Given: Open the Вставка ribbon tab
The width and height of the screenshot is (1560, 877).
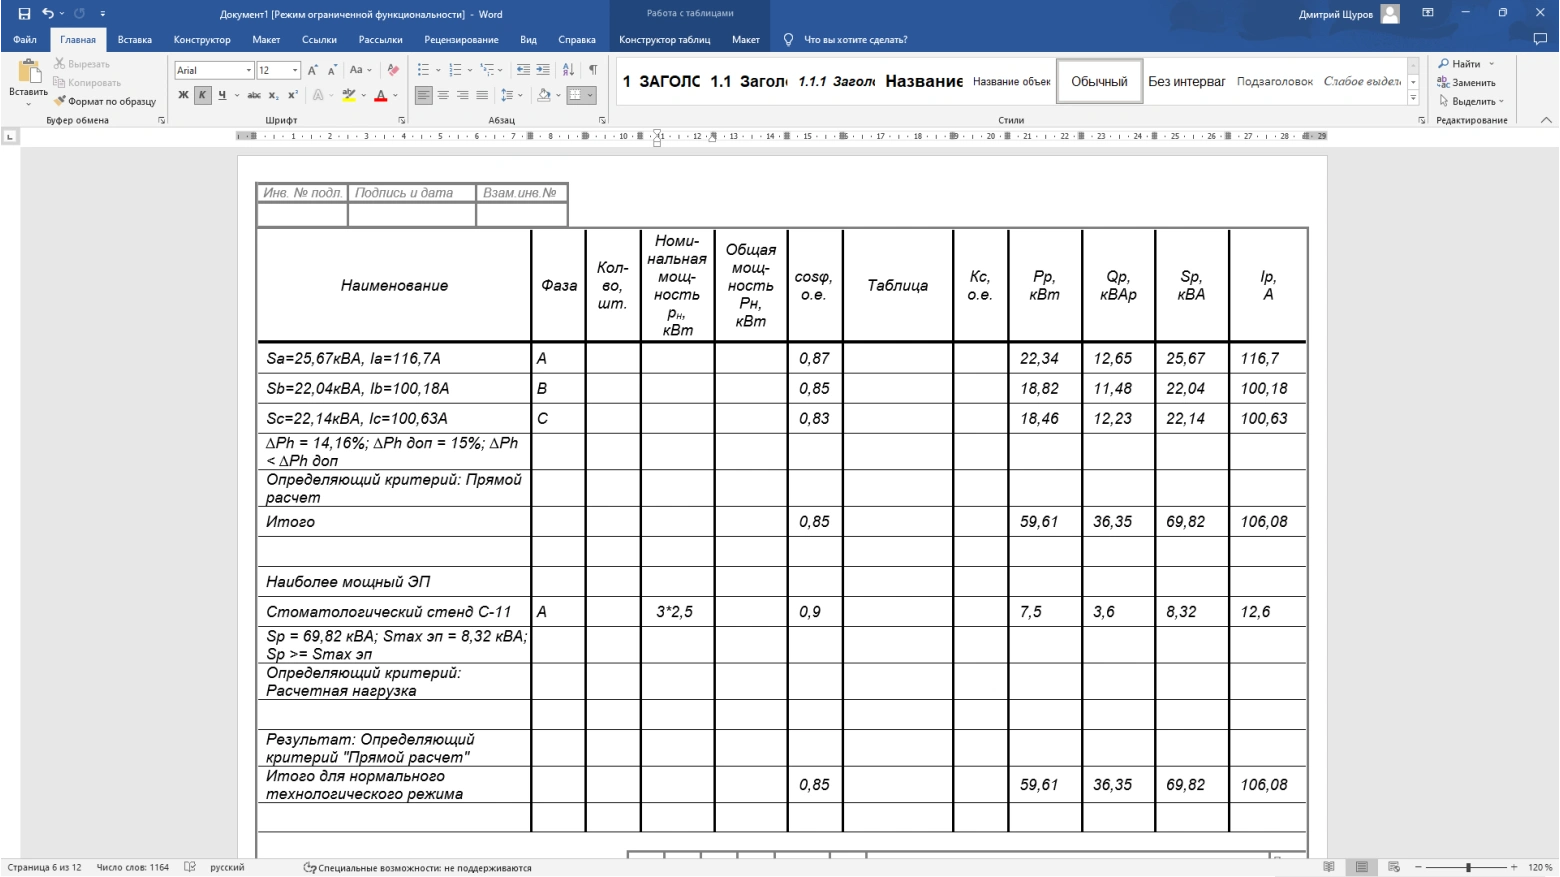Looking at the screenshot, I should 134,40.
